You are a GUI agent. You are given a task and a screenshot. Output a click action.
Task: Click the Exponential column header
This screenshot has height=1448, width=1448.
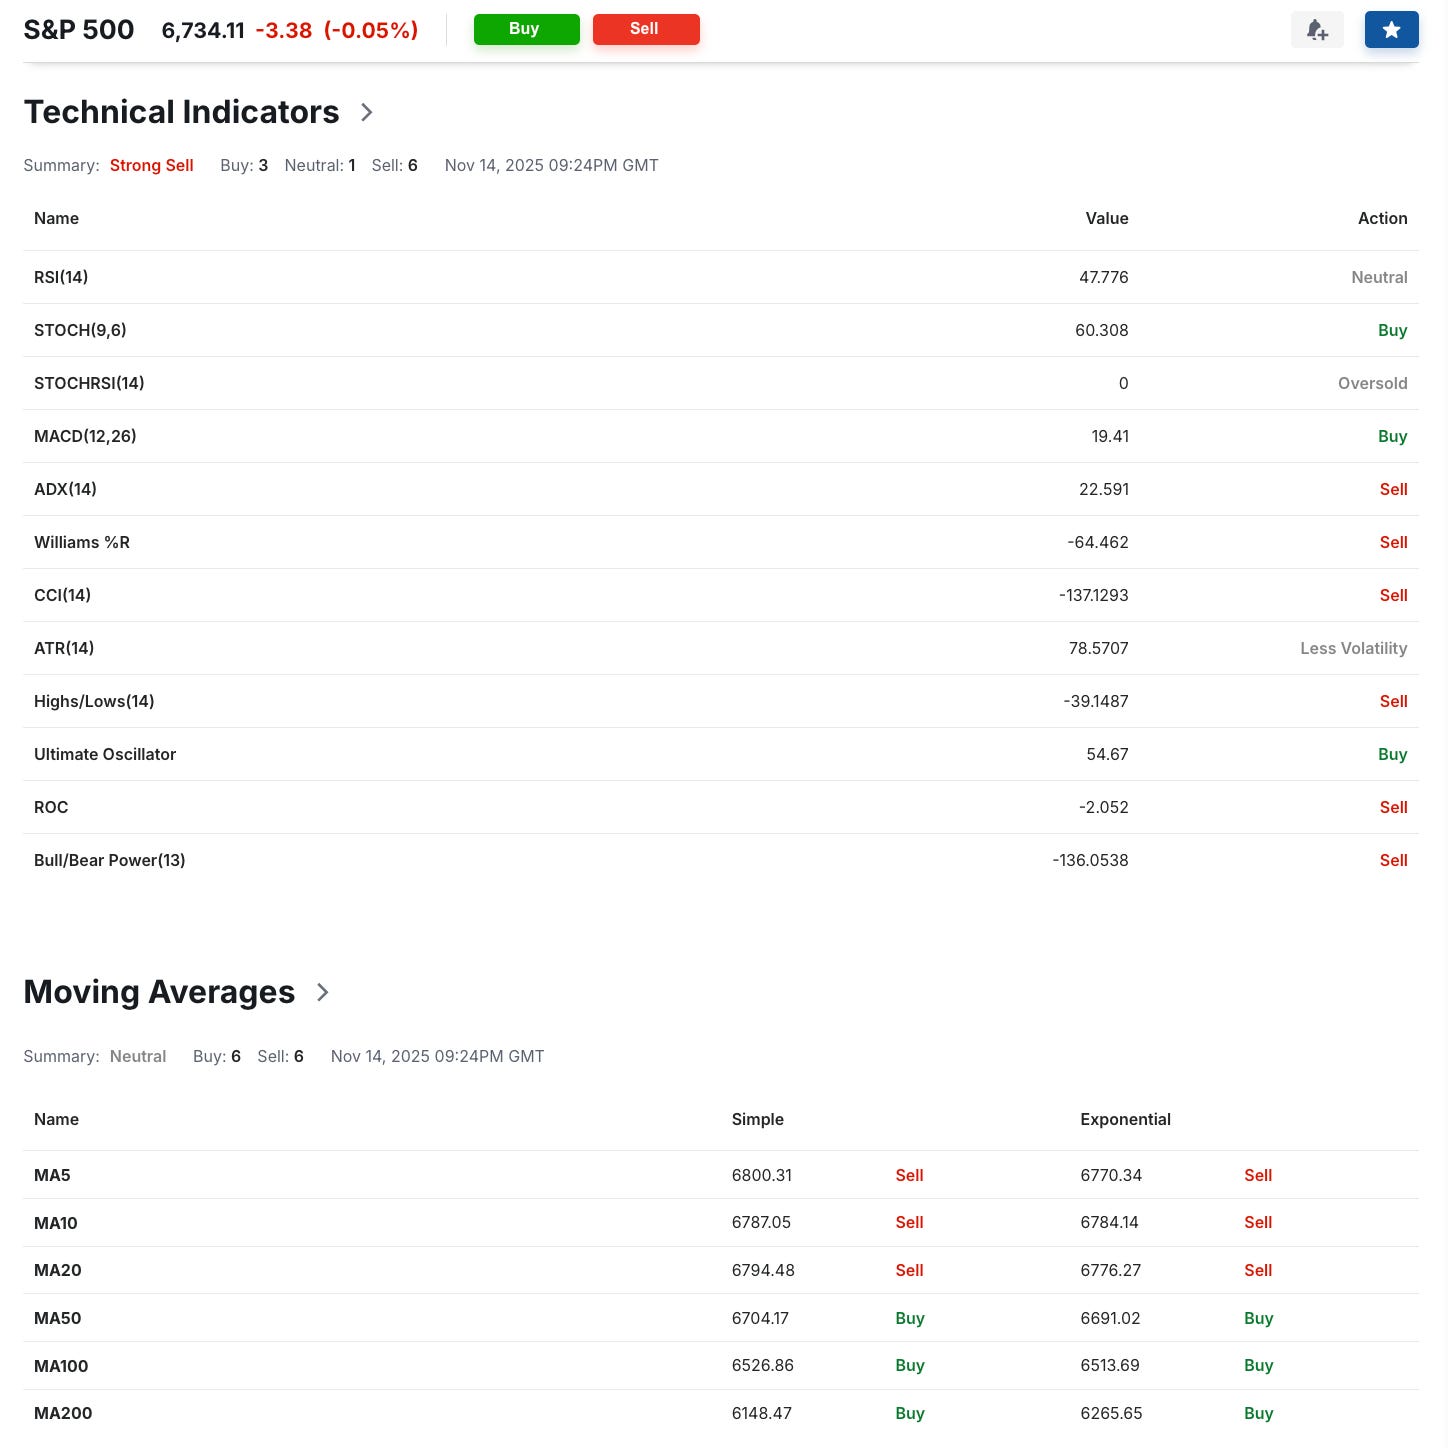point(1126,1119)
